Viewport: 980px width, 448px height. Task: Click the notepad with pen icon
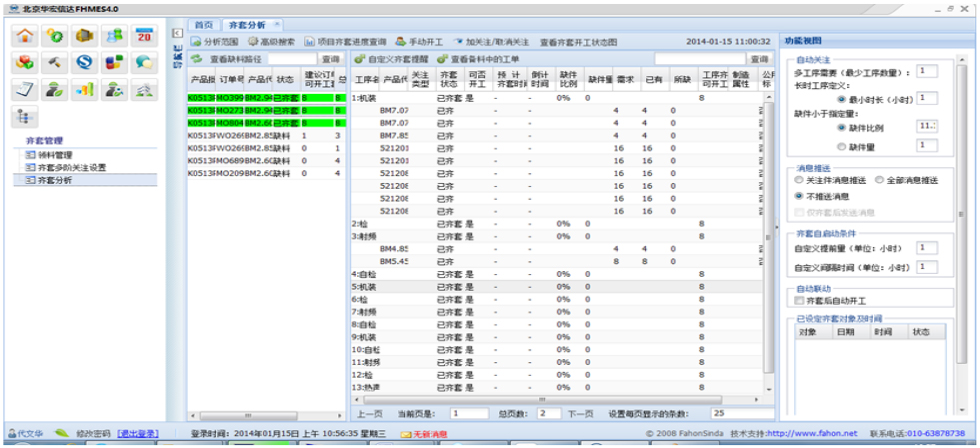(x=25, y=90)
